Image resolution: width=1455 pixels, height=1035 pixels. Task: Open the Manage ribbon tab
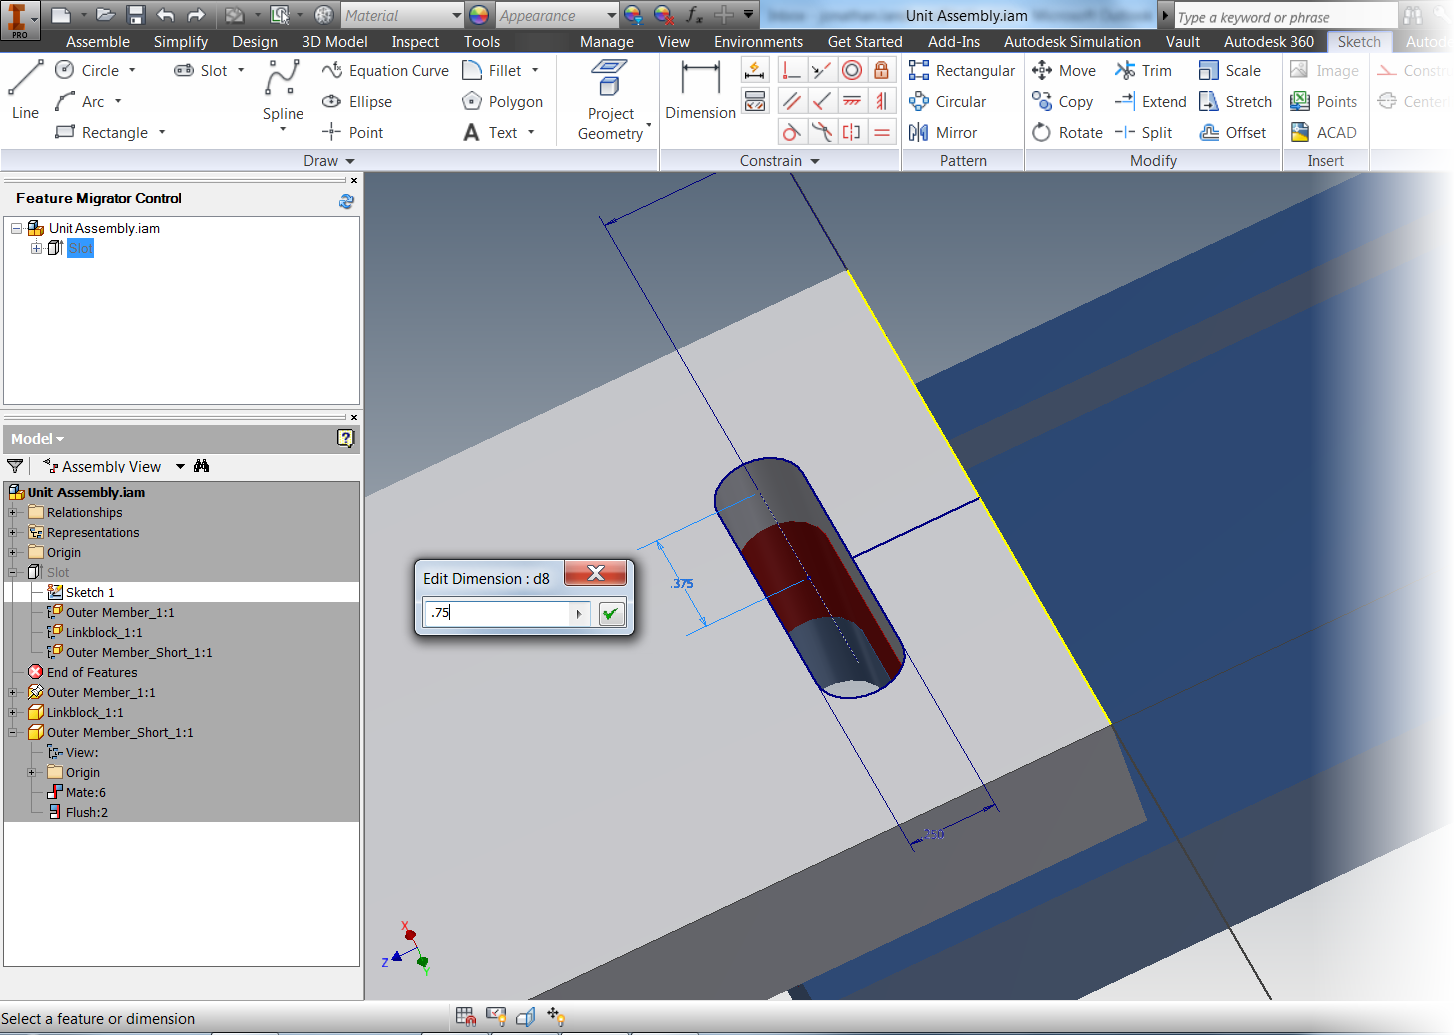click(x=607, y=41)
